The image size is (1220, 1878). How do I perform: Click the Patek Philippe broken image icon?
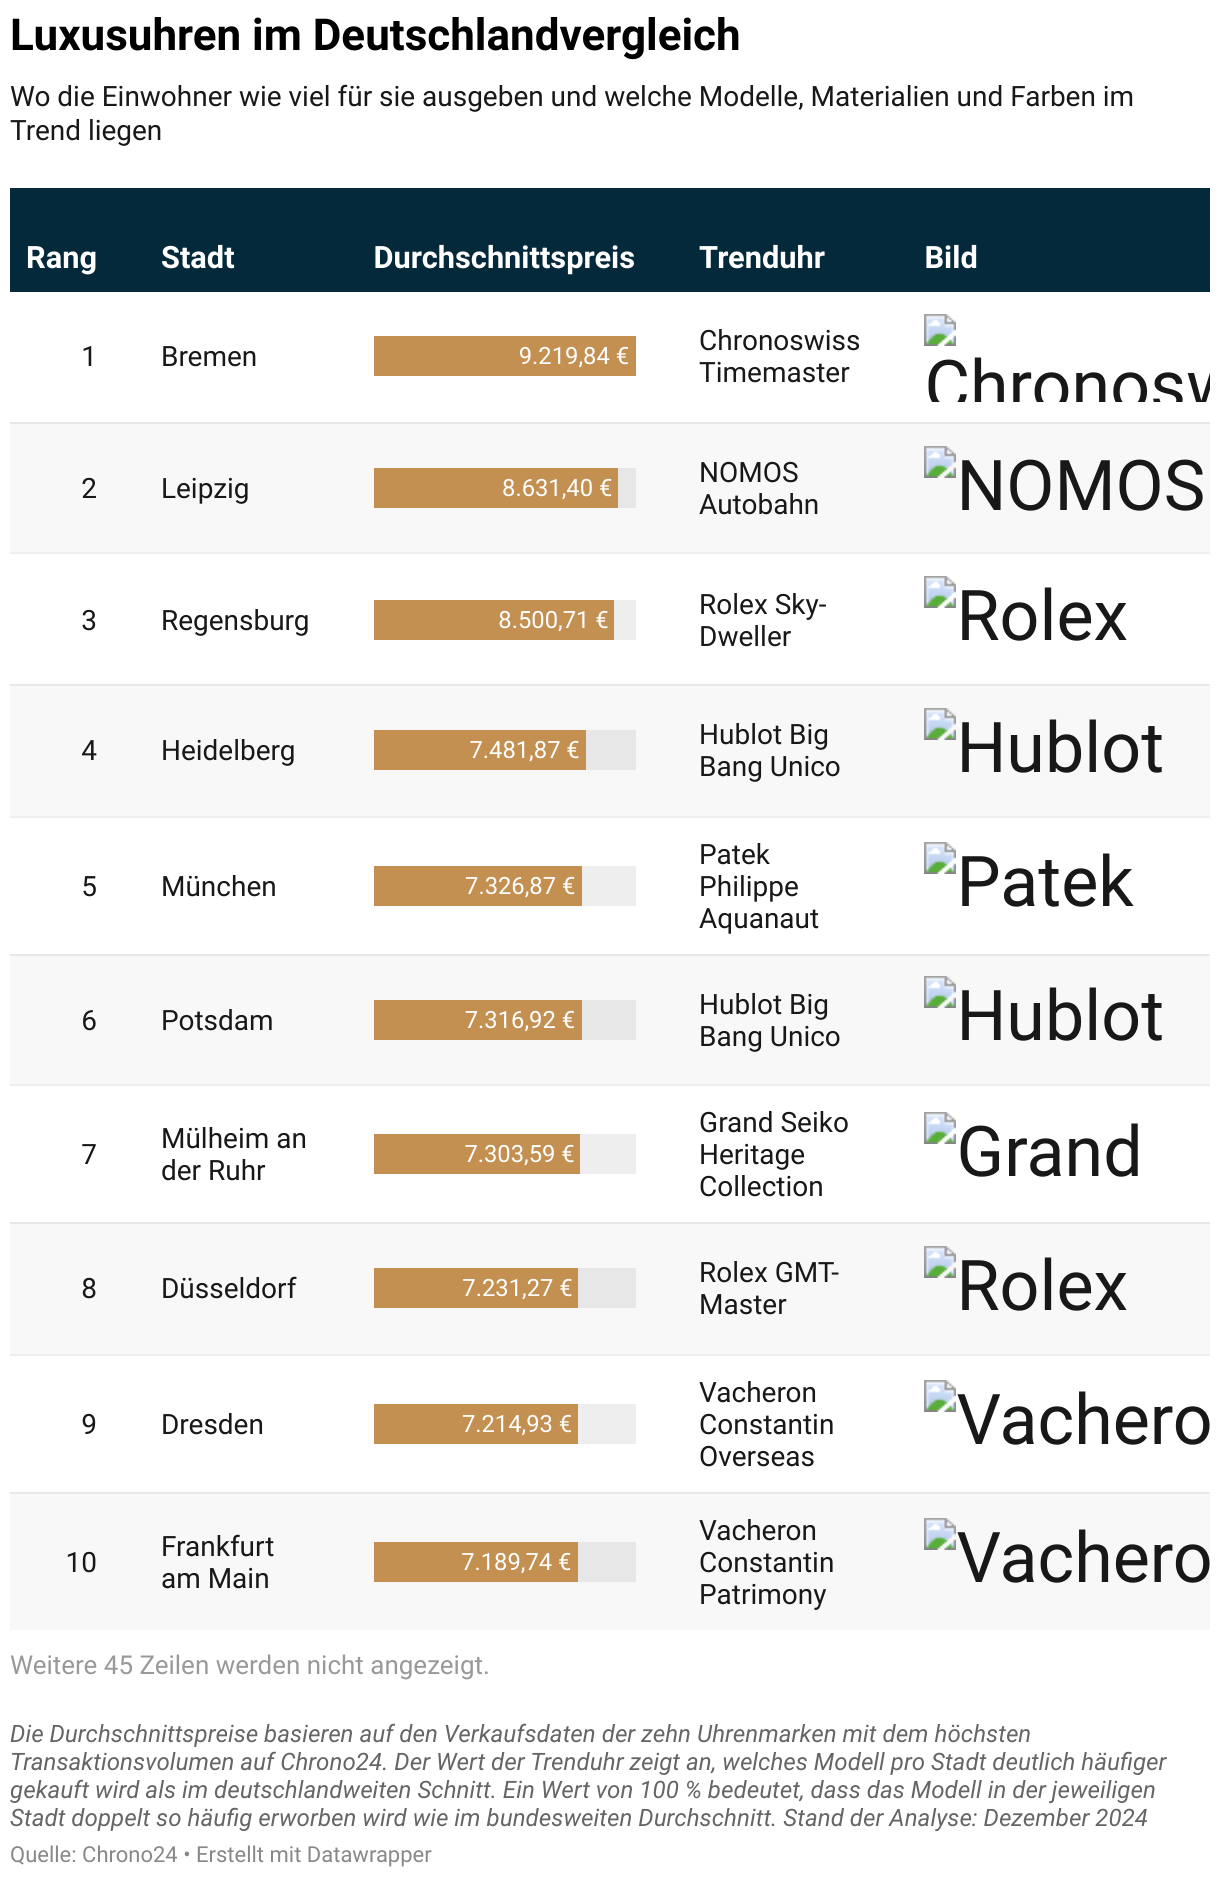(940, 858)
